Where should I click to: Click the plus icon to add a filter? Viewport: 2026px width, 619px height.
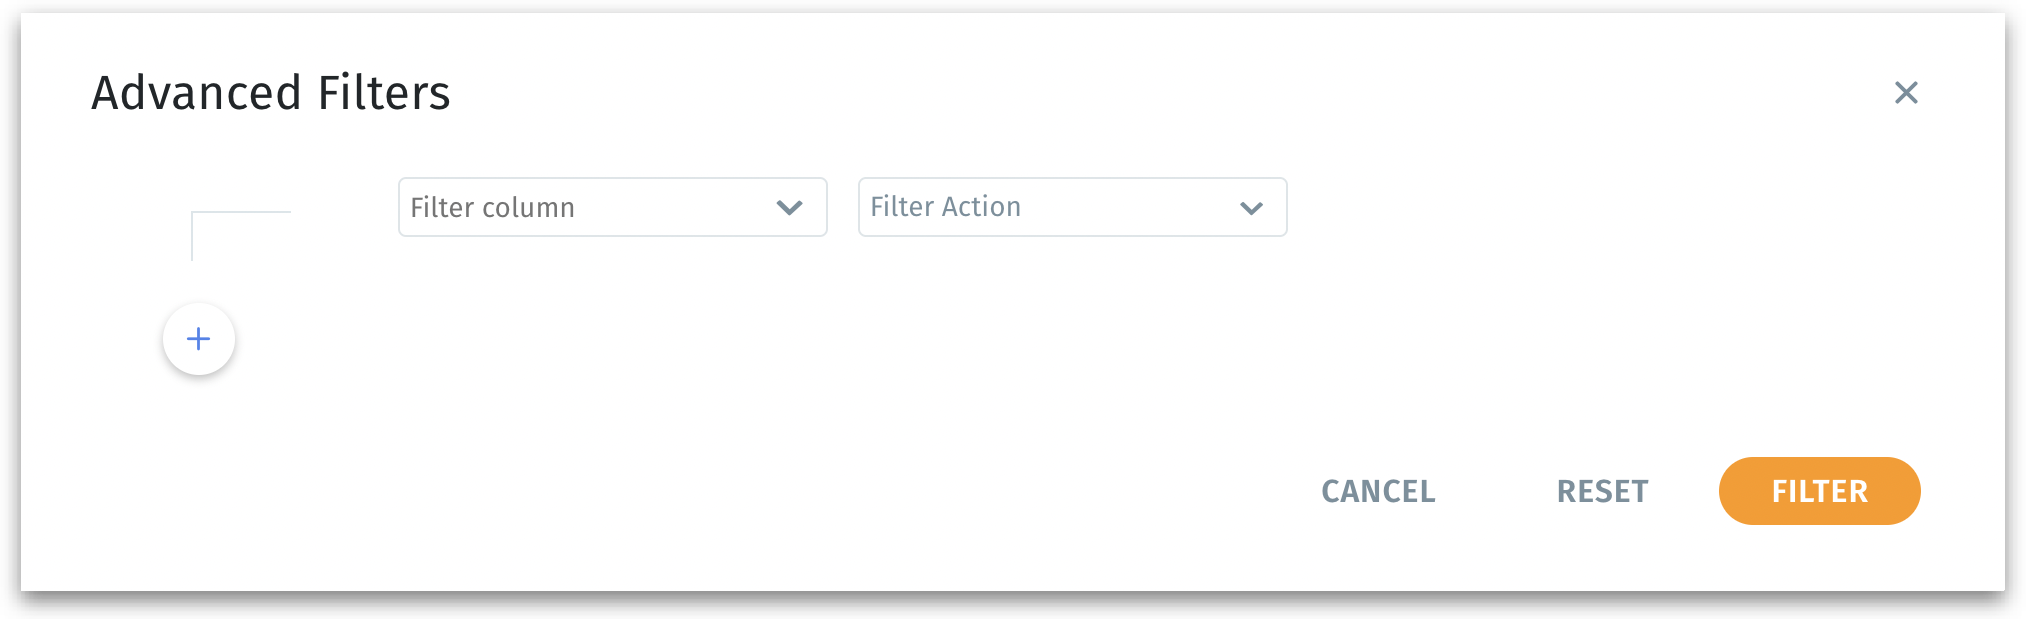[x=199, y=339]
